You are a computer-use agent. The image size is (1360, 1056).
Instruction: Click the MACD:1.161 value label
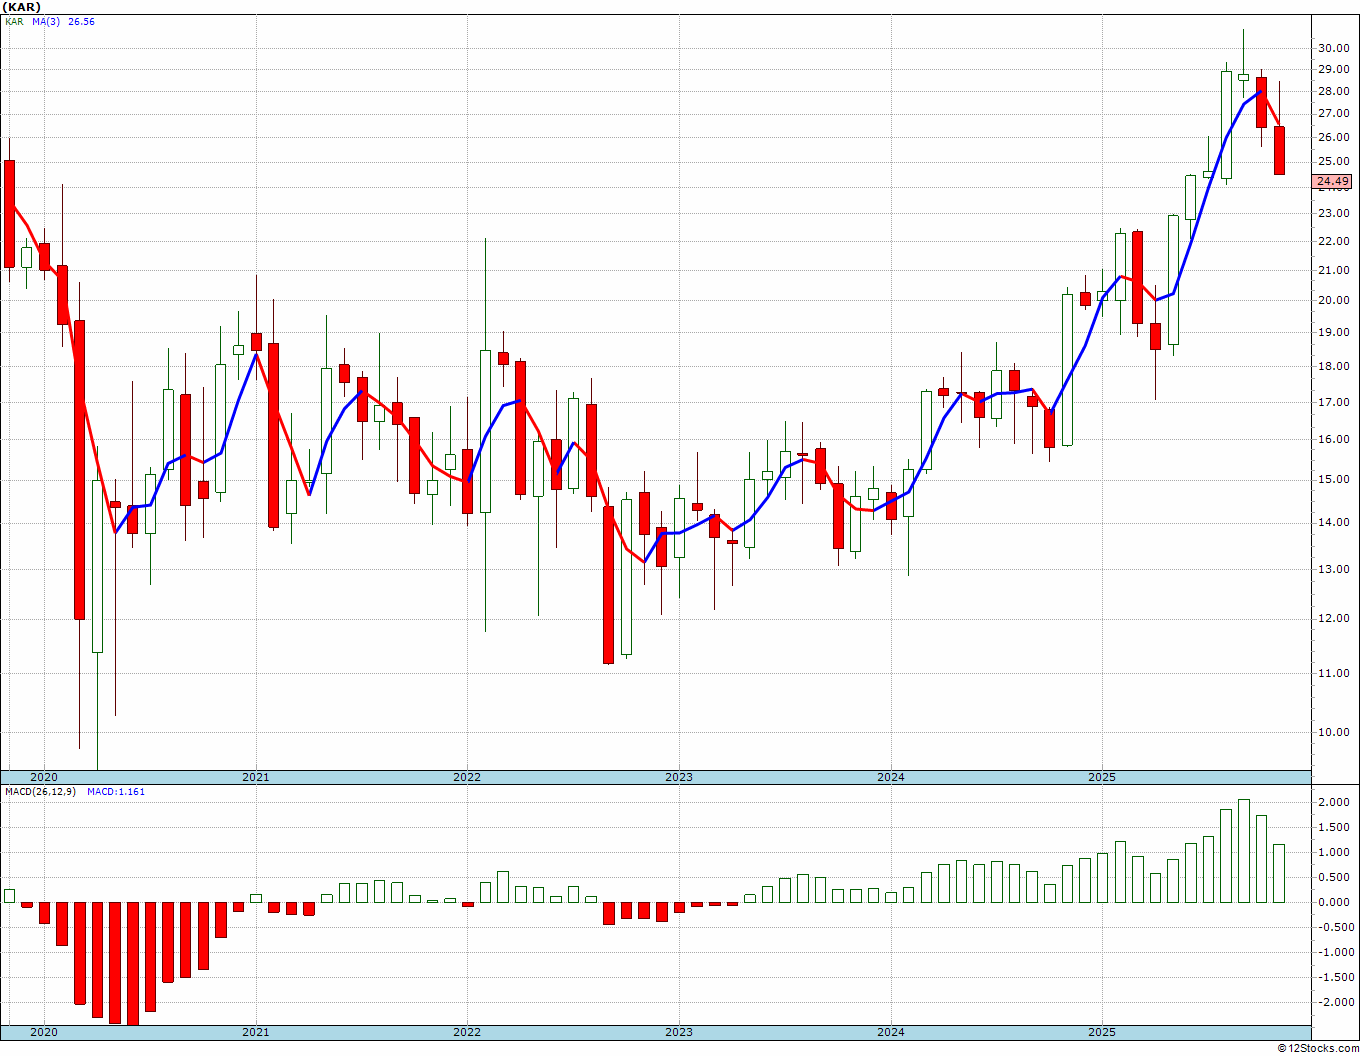click(x=115, y=792)
